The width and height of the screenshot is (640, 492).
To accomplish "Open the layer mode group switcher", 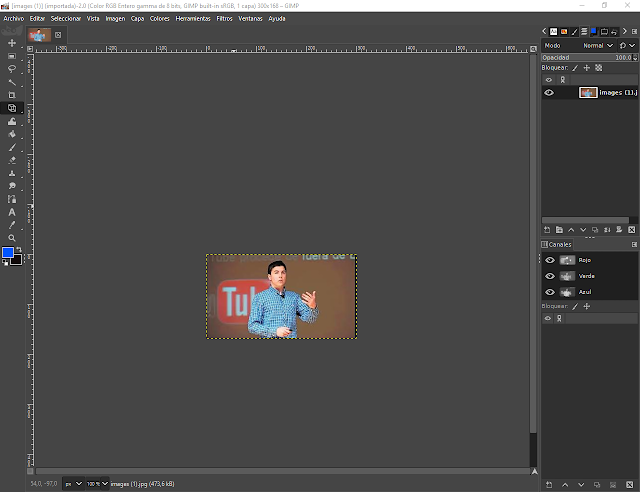I will tap(627, 46).
